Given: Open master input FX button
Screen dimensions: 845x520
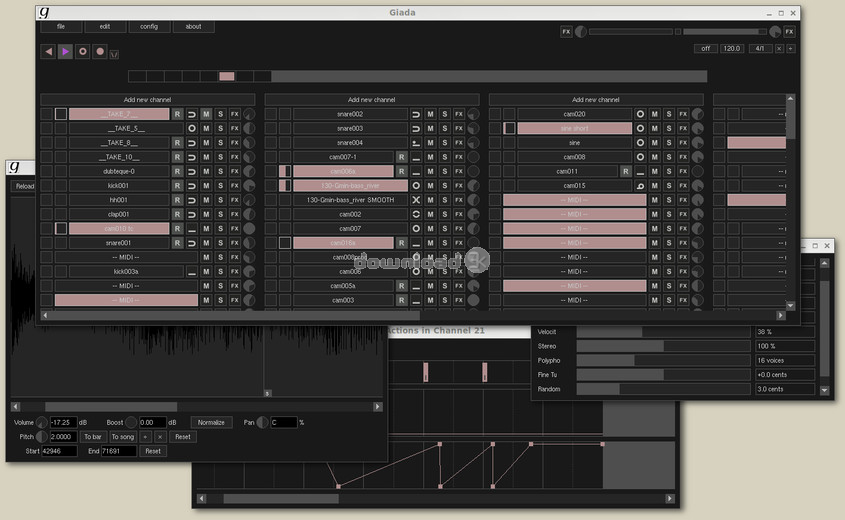Looking at the screenshot, I should 566,32.
